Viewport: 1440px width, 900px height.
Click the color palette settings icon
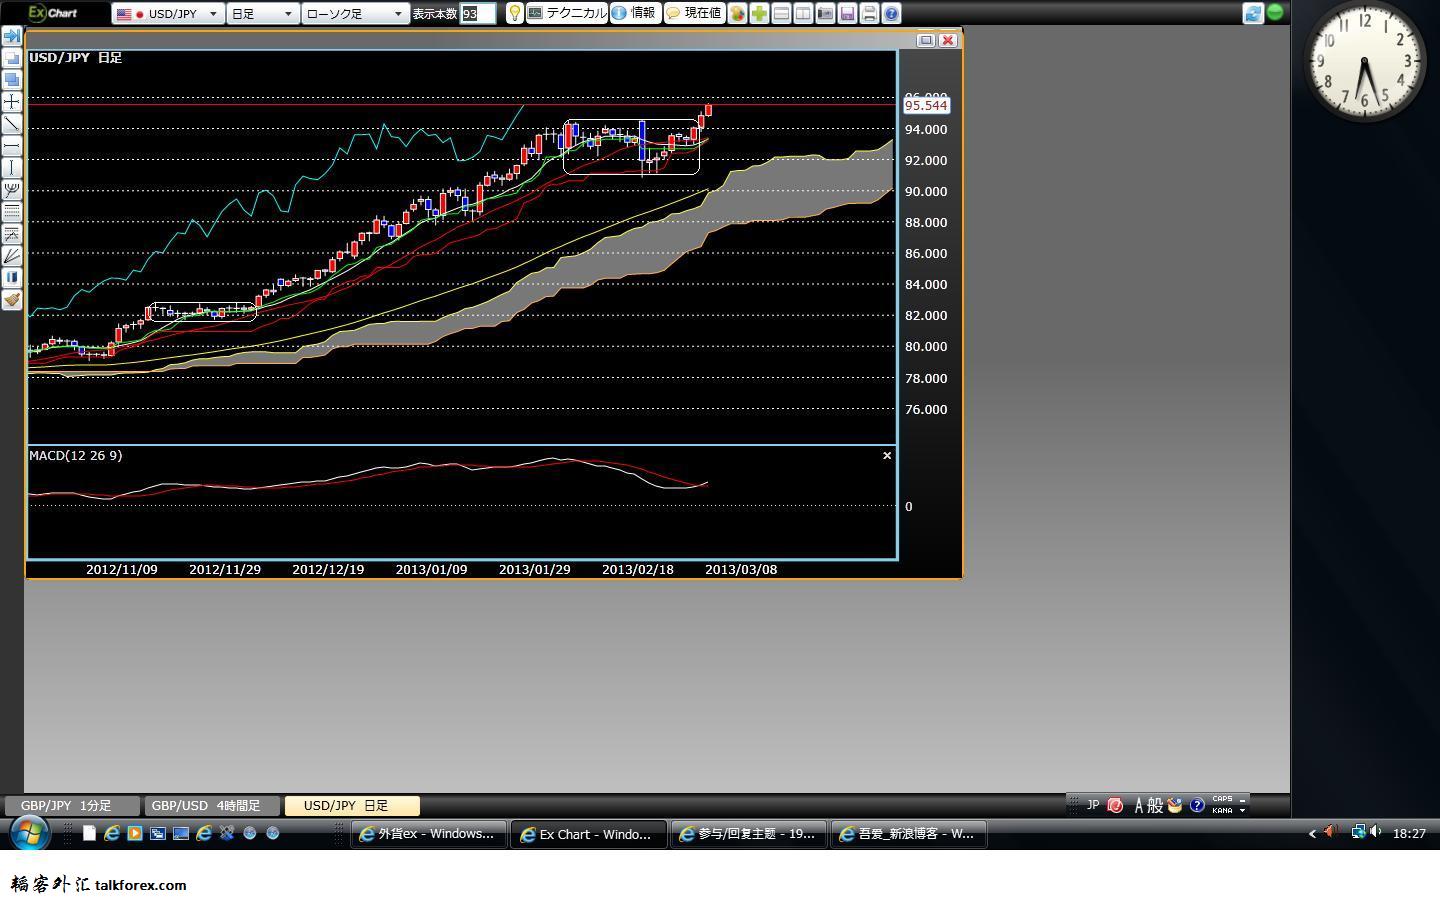tap(737, 14)
